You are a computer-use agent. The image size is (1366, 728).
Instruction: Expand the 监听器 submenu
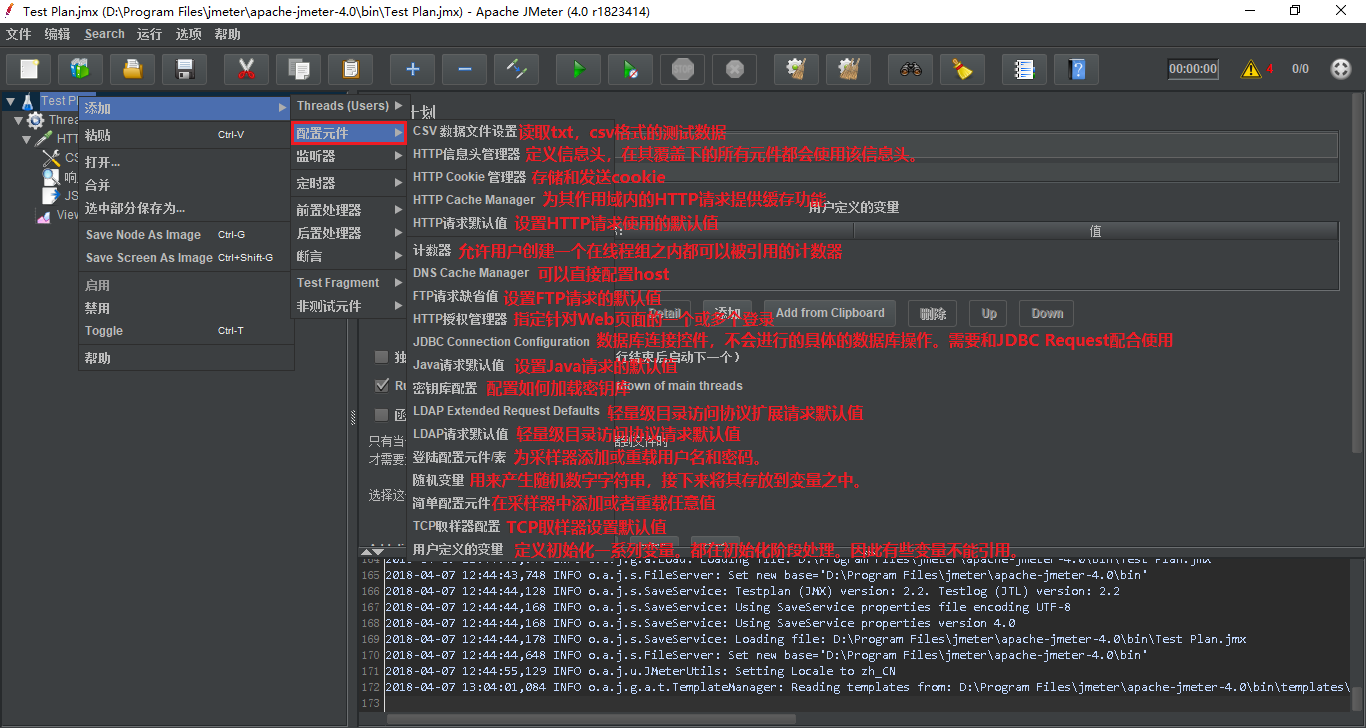(x=349, y=156)
